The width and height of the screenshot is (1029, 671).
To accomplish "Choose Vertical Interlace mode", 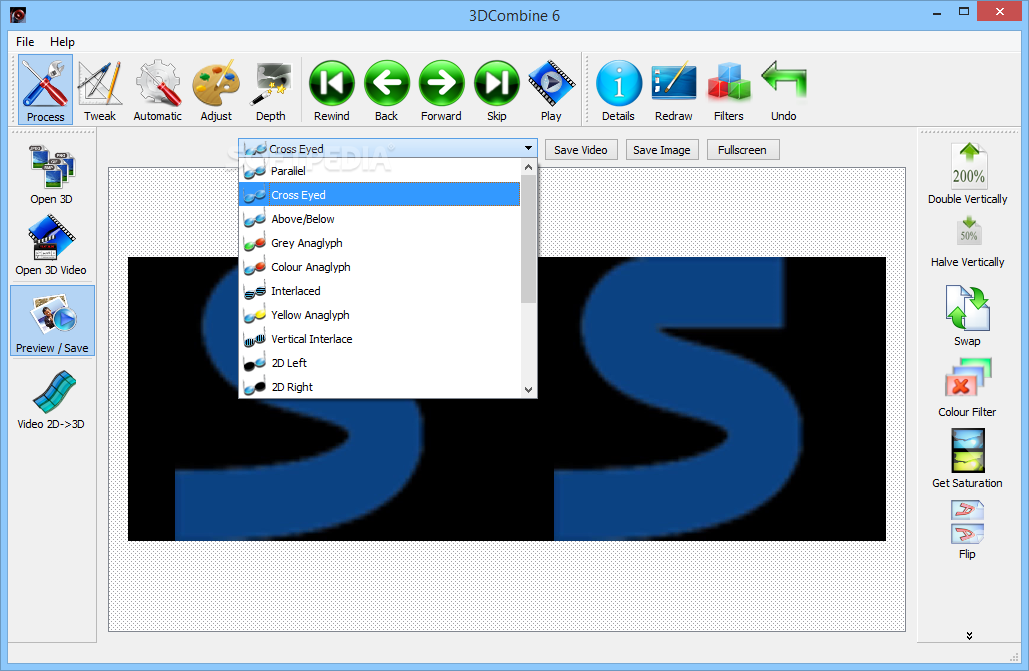I will pyautogui.click(x=380, y=339).
